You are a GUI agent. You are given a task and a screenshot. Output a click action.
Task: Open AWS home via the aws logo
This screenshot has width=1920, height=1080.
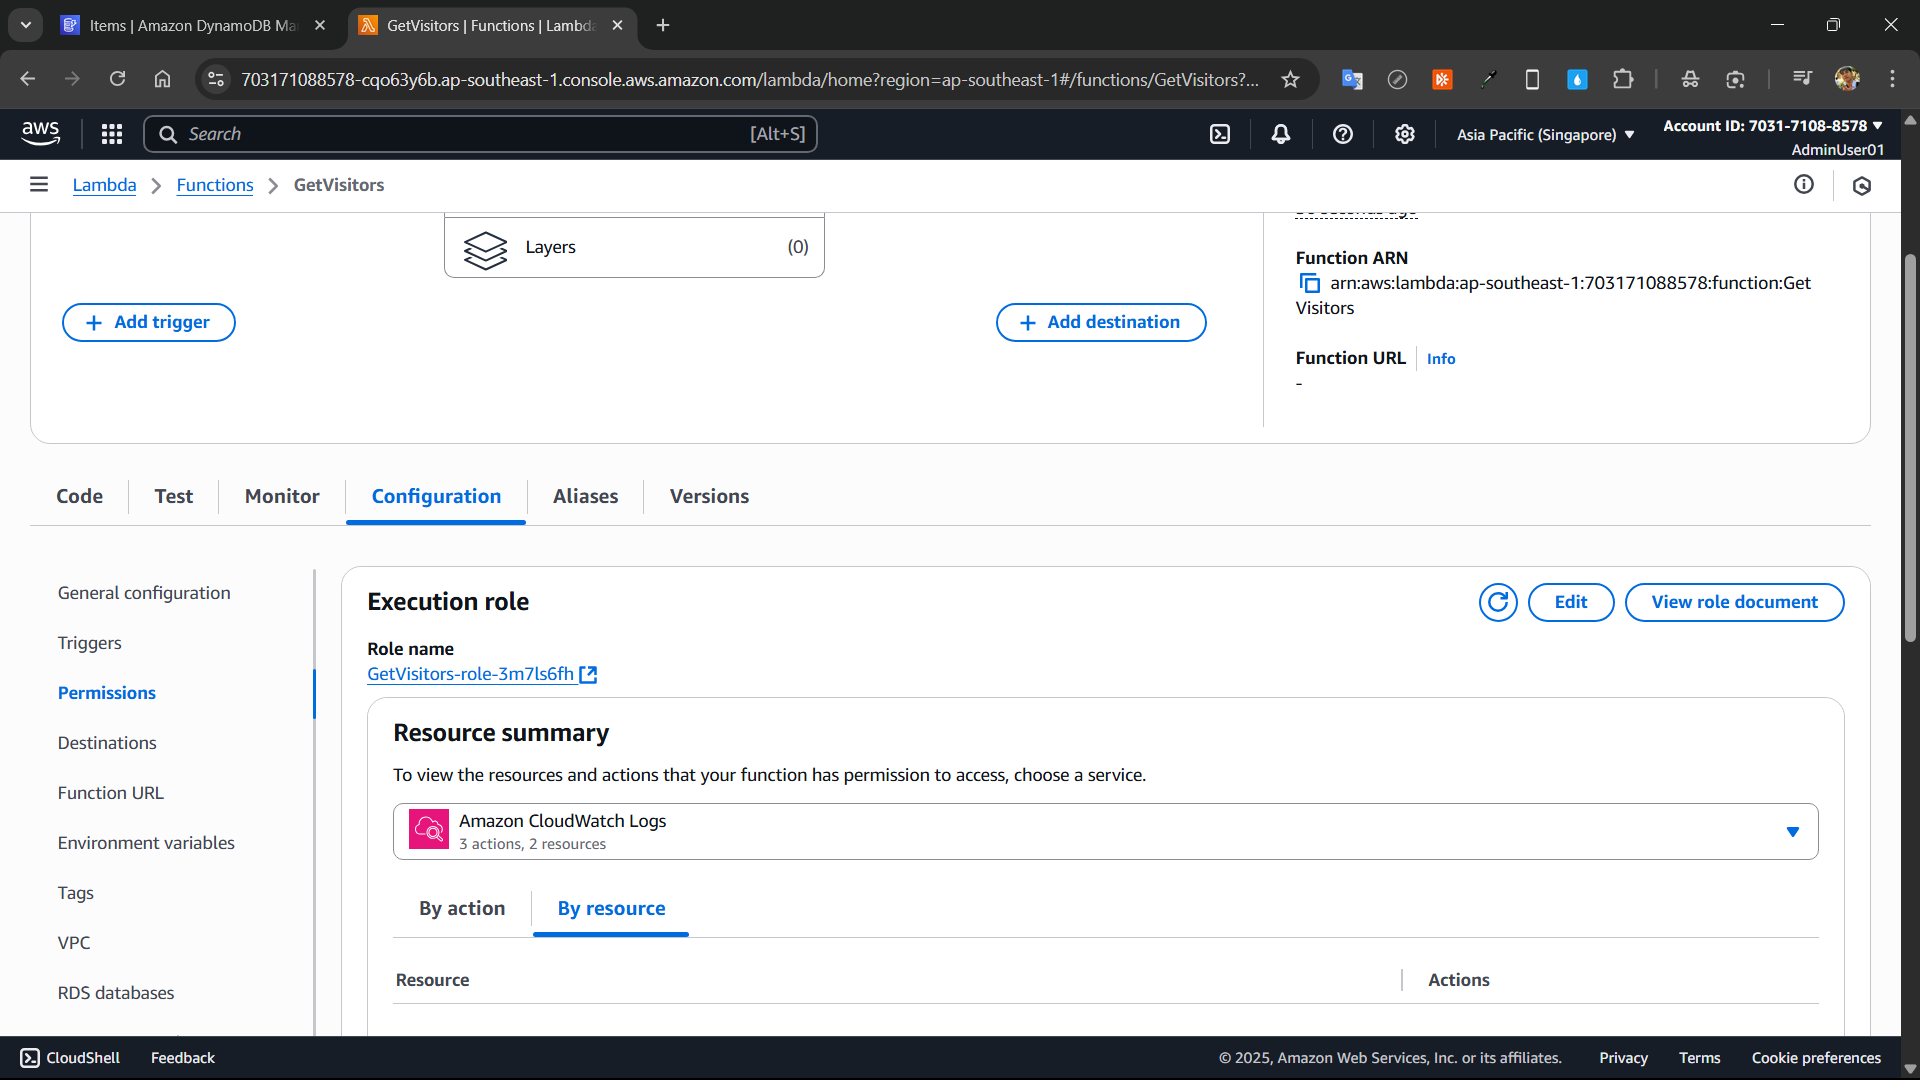coord(41,133)
